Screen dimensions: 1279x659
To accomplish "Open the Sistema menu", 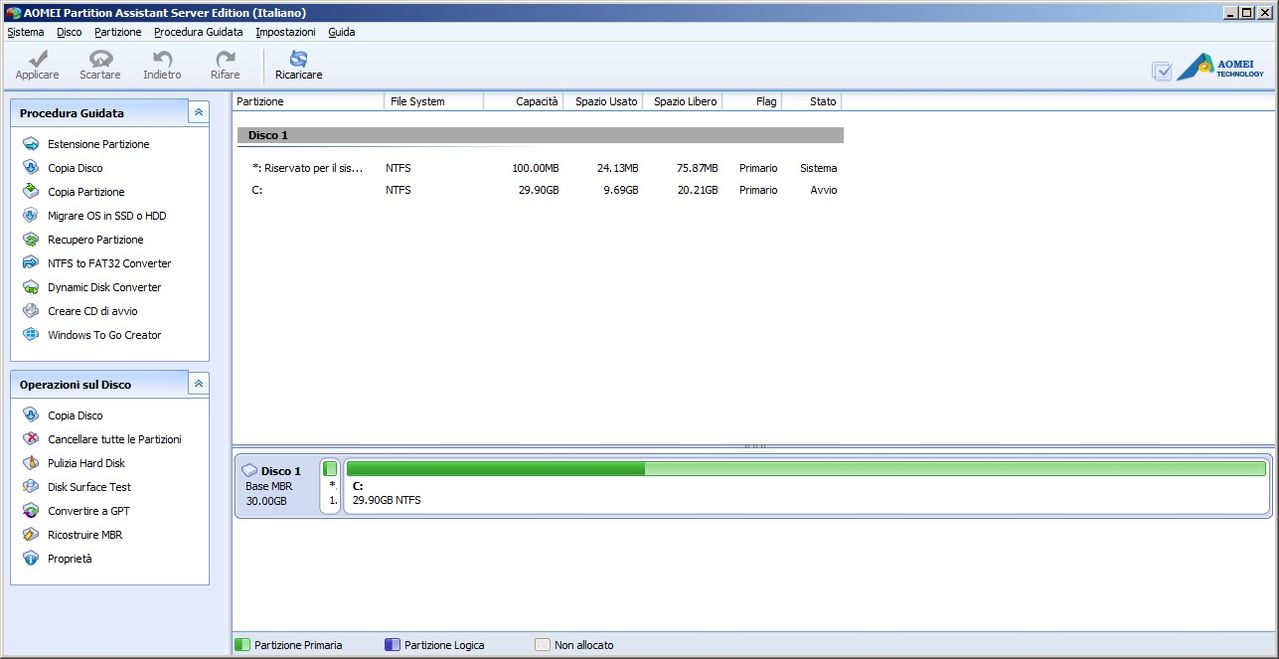I will point(25,32).
